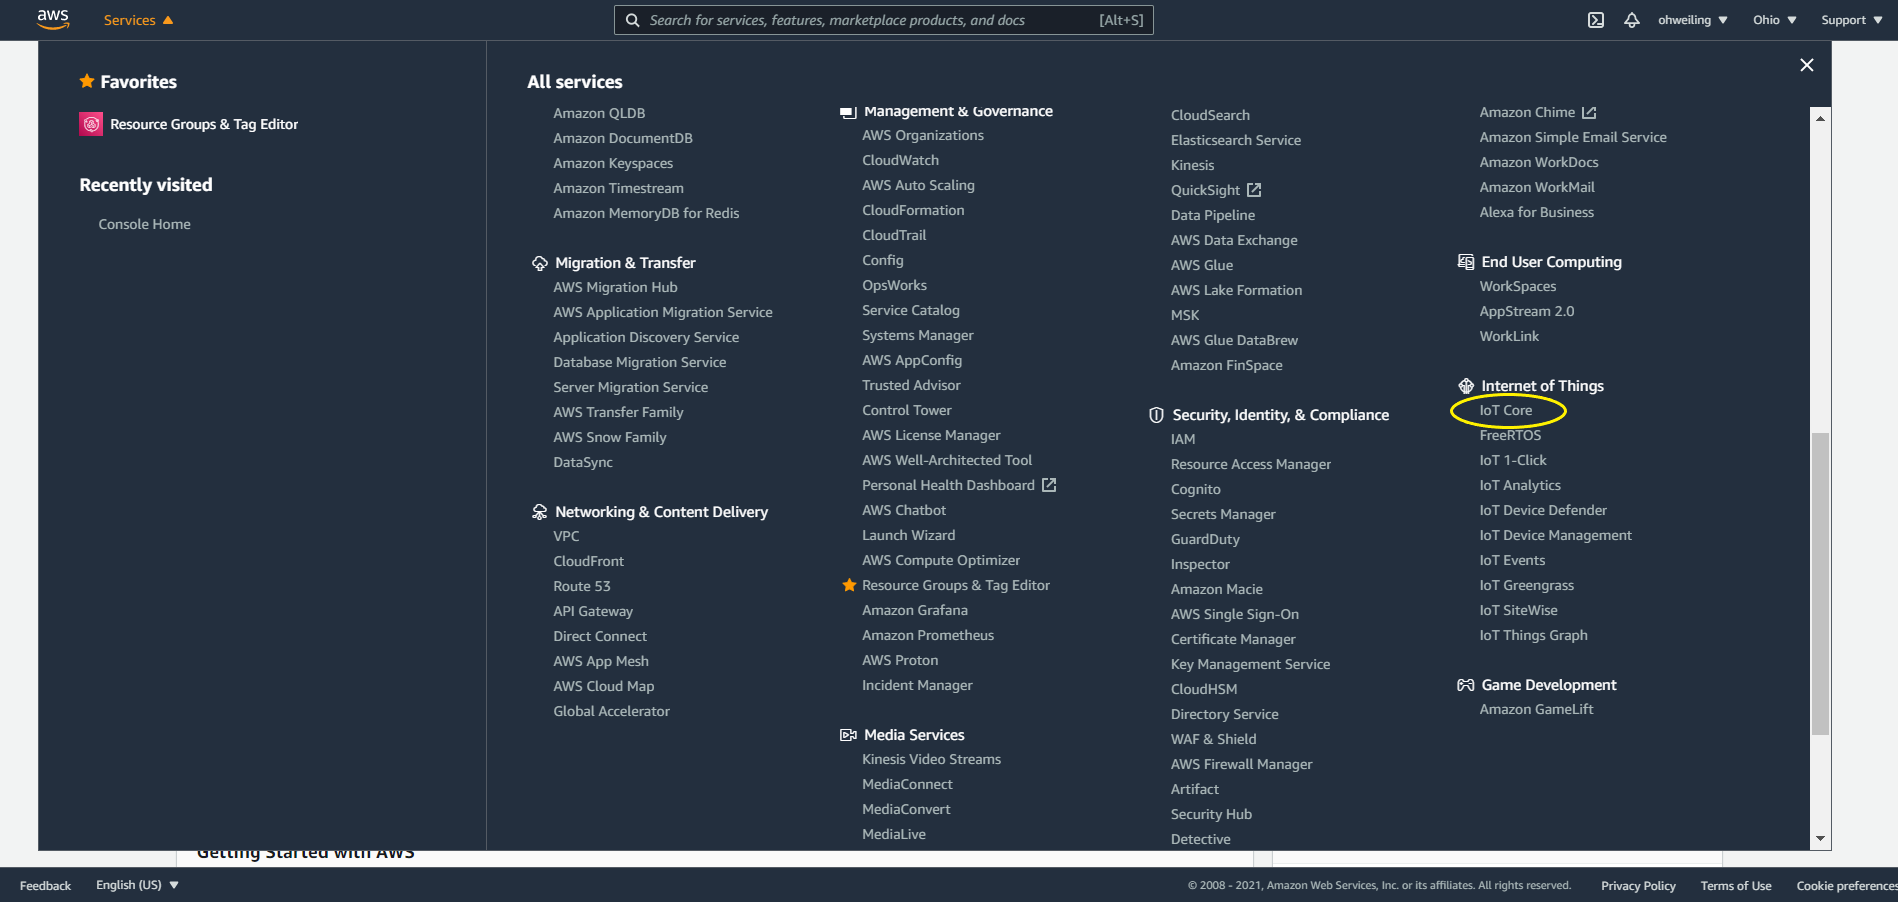Screen dimensions: 1898x902
Task: Open Cookie preferences in the footer
Action: [x=1846, y=886]
